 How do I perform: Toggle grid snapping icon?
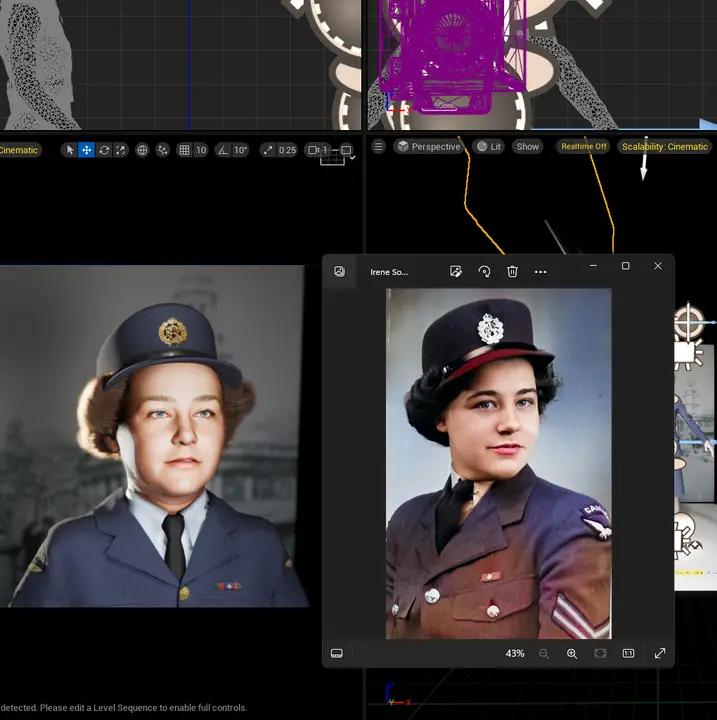tap(184, 150)
